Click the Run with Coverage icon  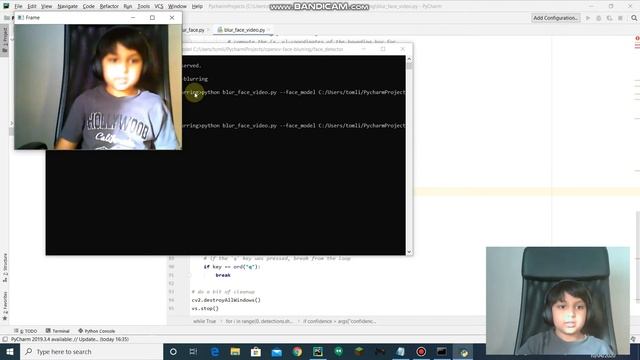pos(609,18)
